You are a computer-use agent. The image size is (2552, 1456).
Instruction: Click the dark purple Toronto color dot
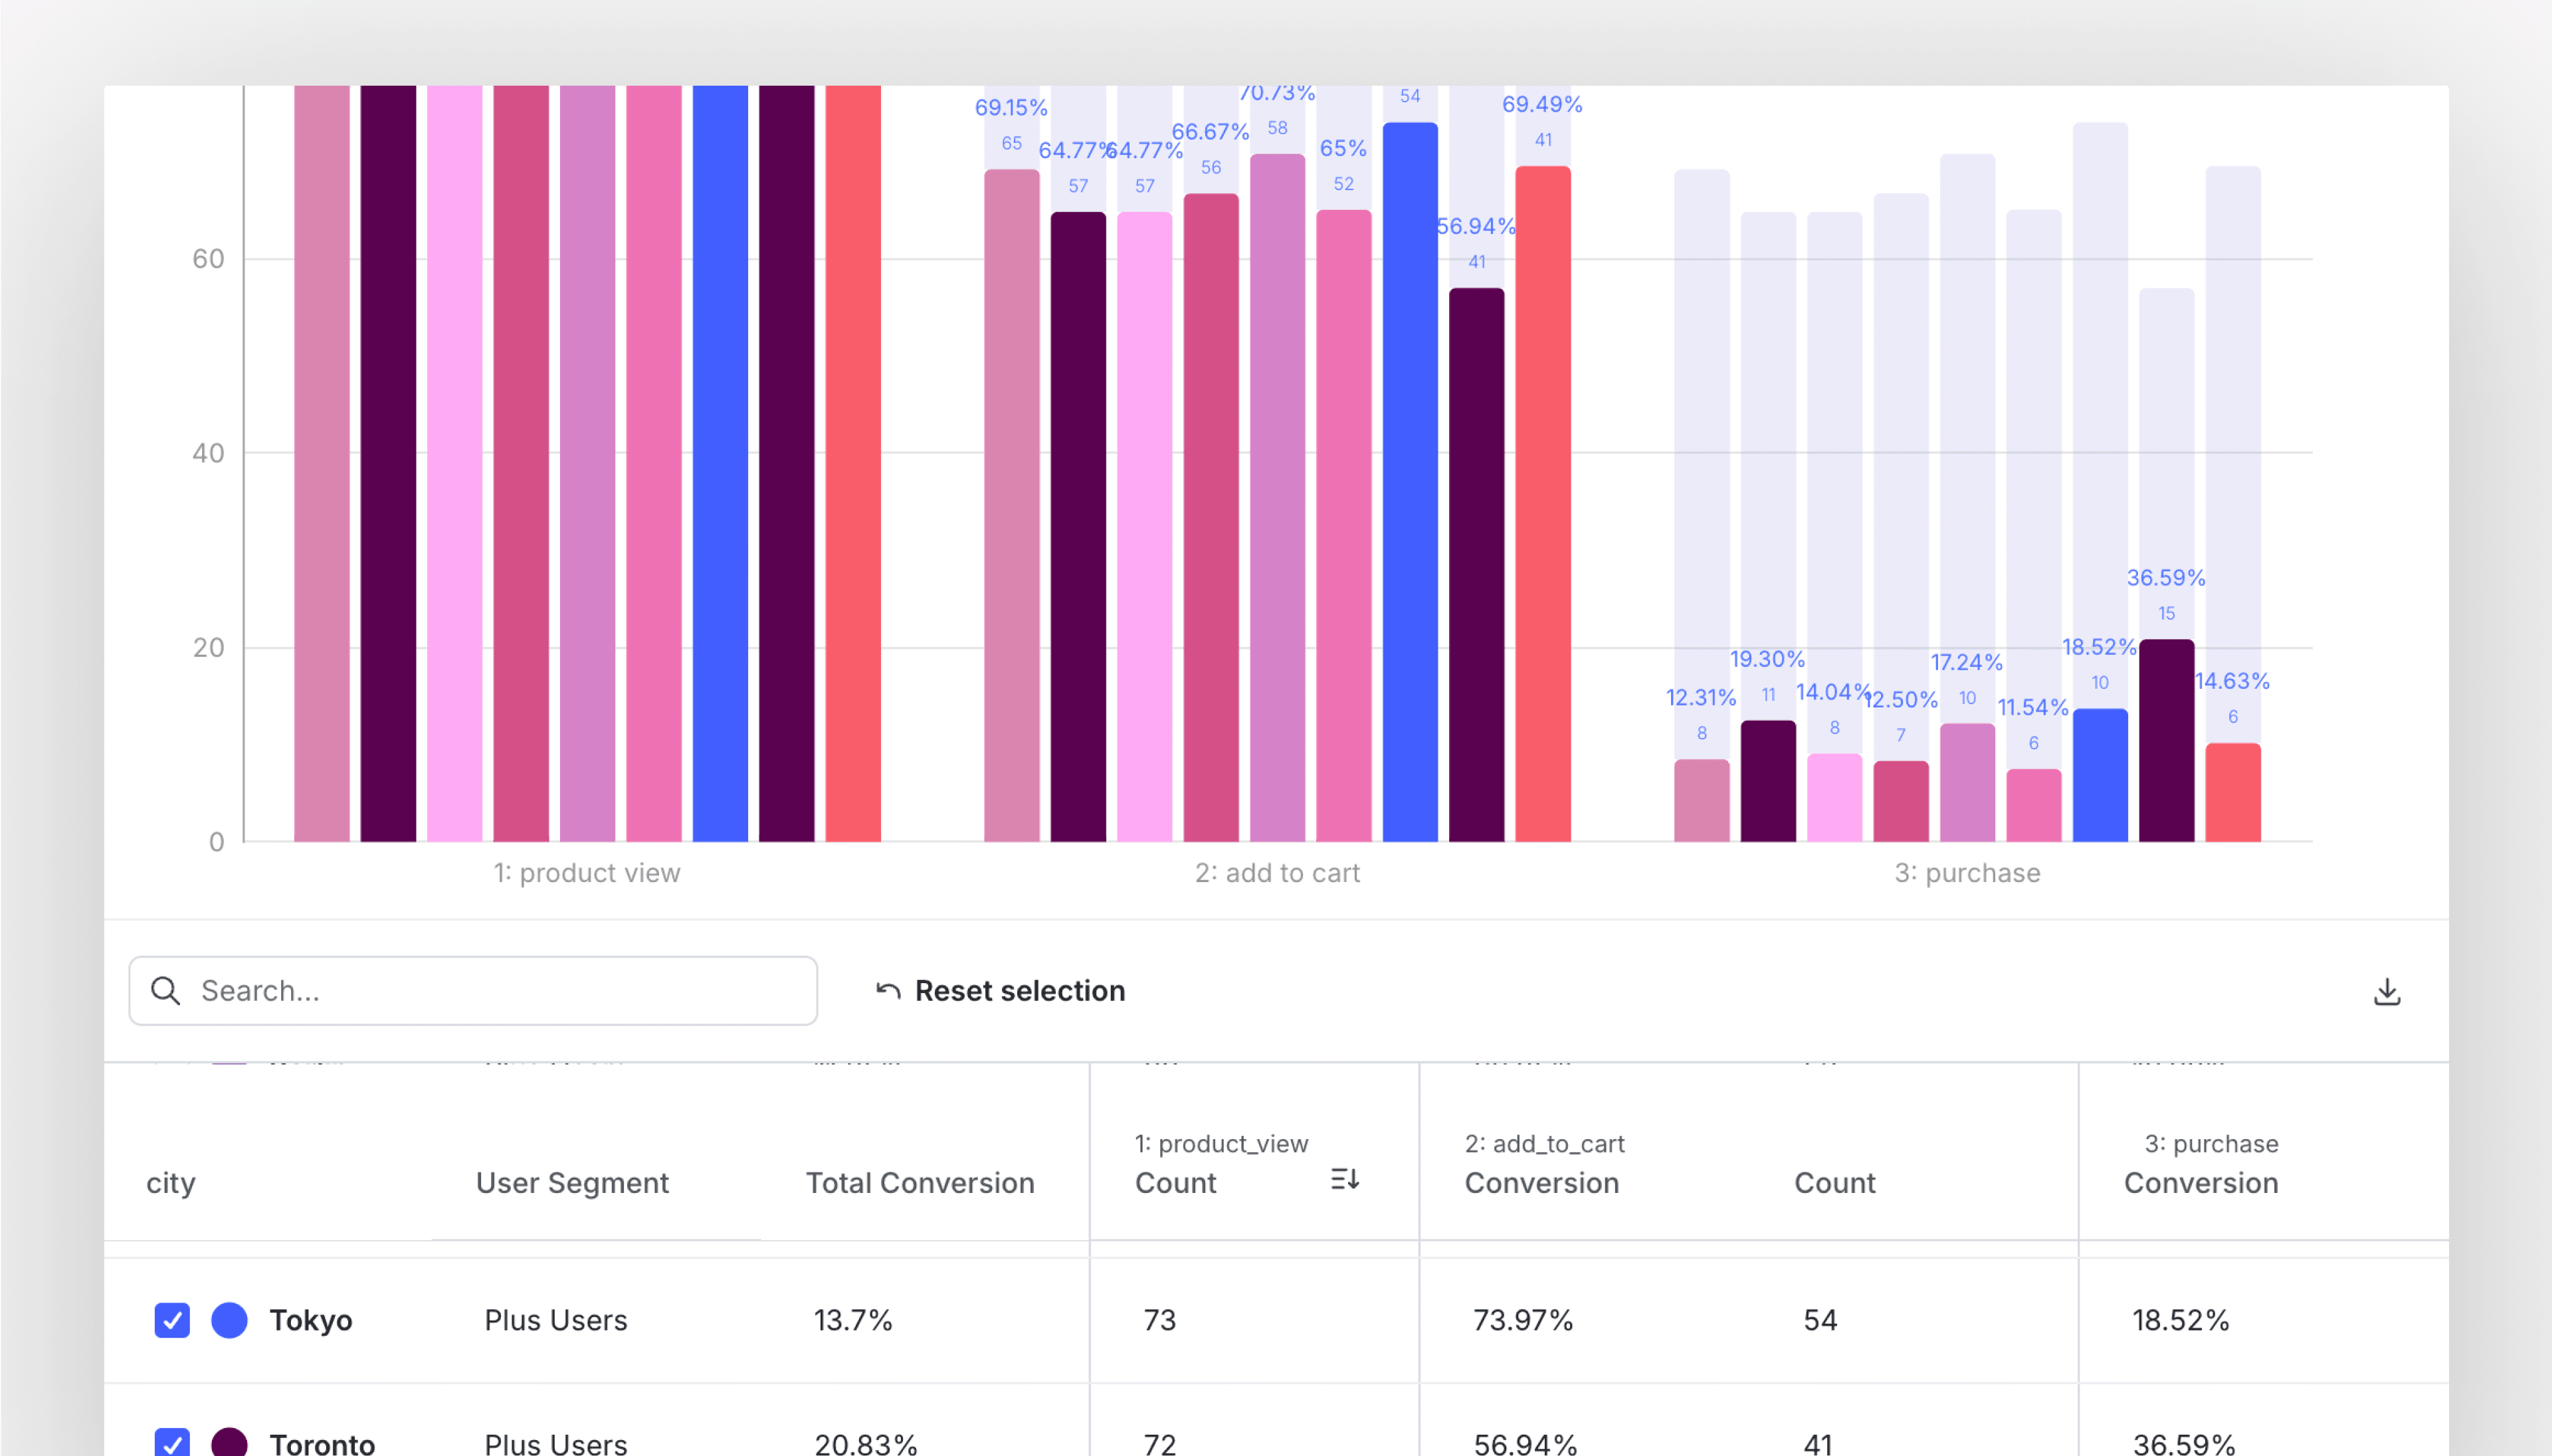(229, 1442)
